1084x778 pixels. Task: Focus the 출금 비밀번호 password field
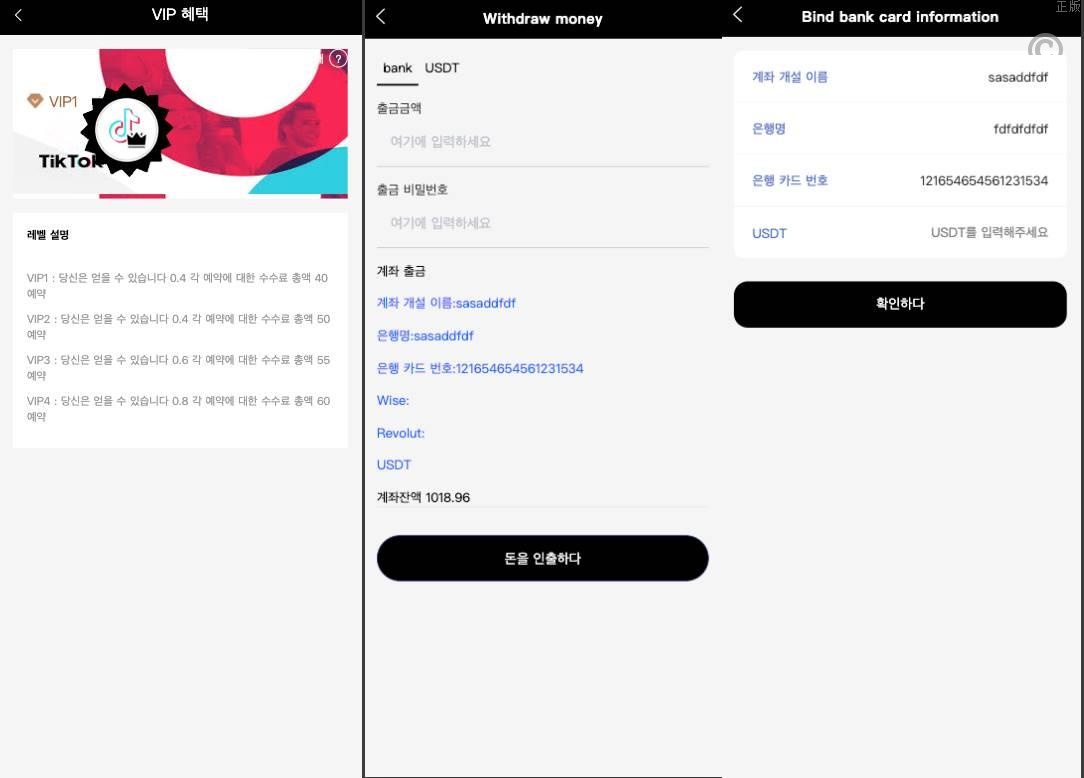543,223
